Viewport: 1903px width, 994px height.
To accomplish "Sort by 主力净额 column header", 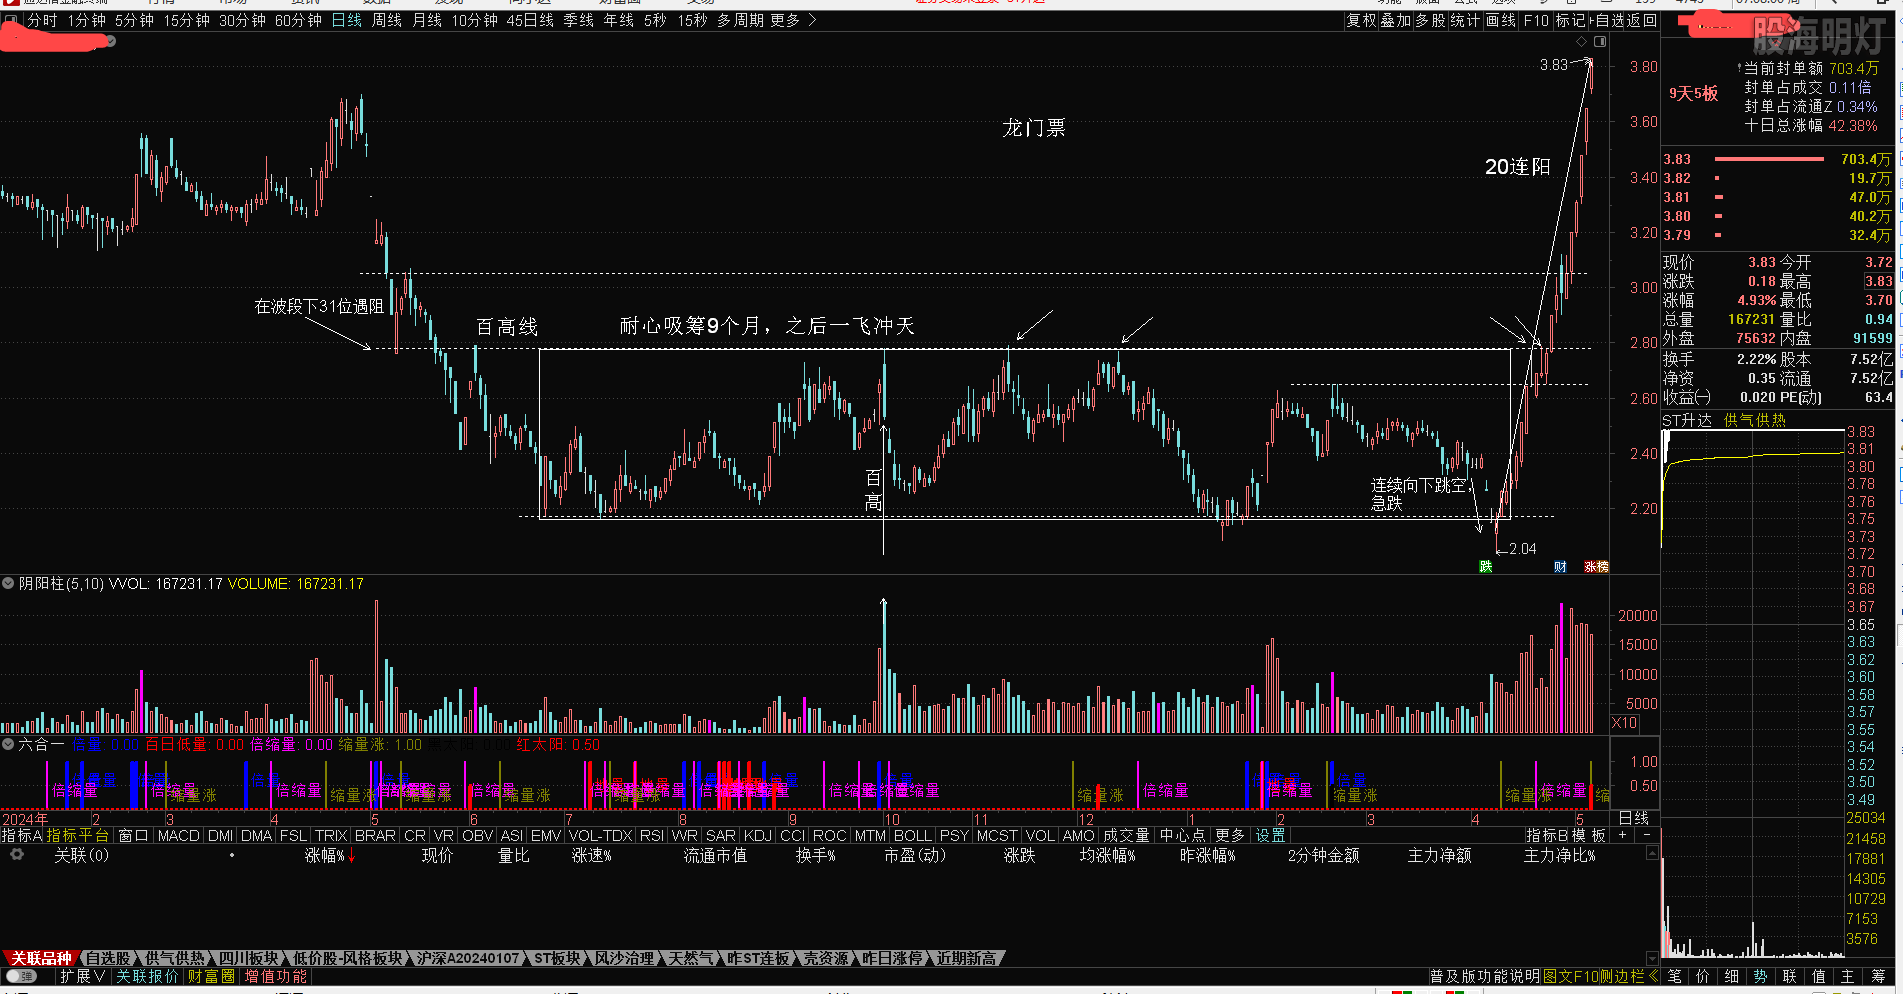I will 1439,856.
